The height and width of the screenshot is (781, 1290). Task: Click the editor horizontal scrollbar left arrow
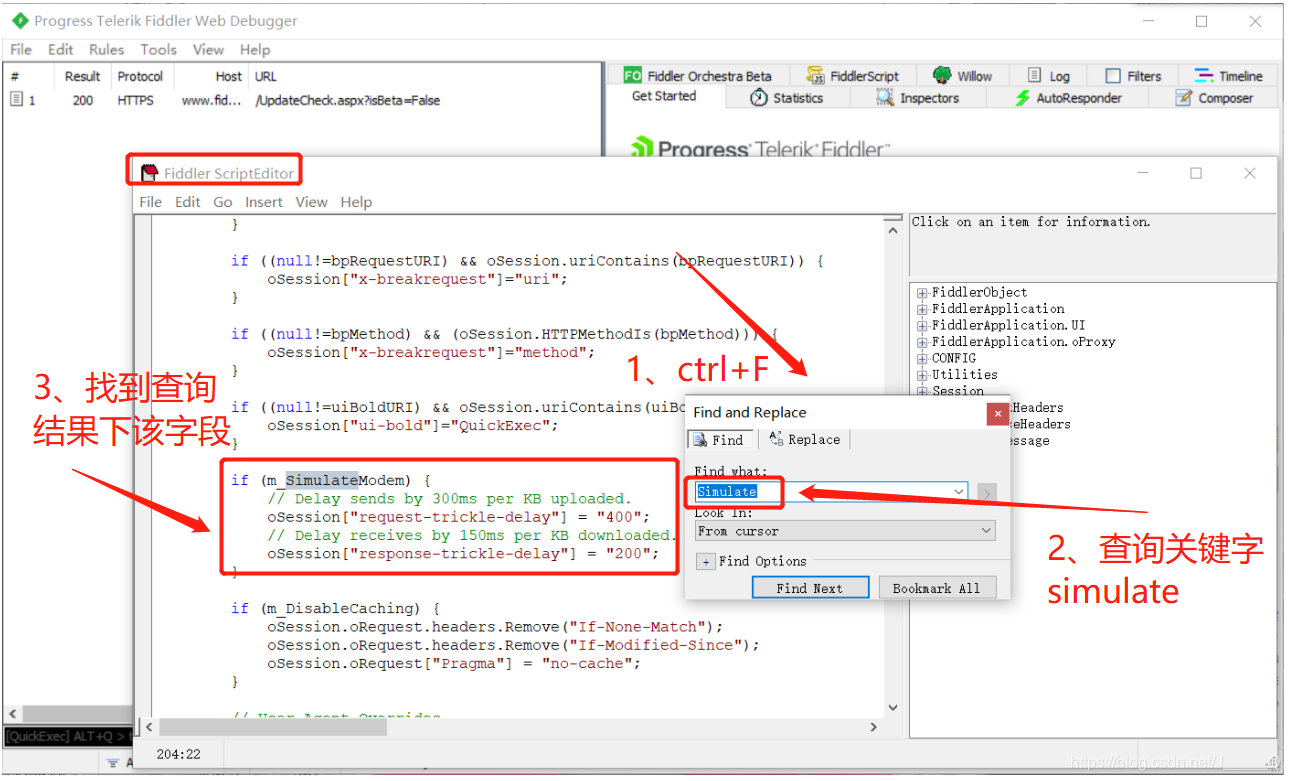[x=148, y=728]
